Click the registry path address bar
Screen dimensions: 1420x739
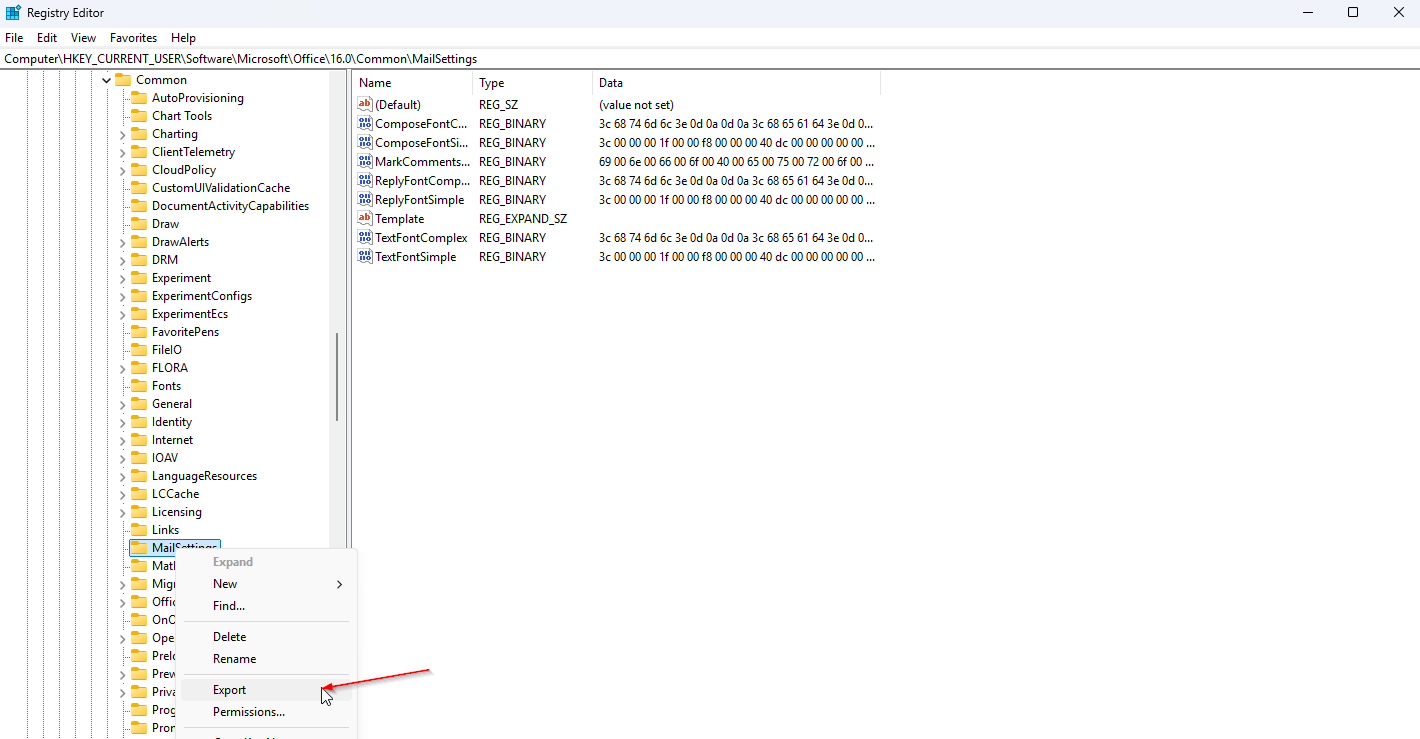[700, 59]
